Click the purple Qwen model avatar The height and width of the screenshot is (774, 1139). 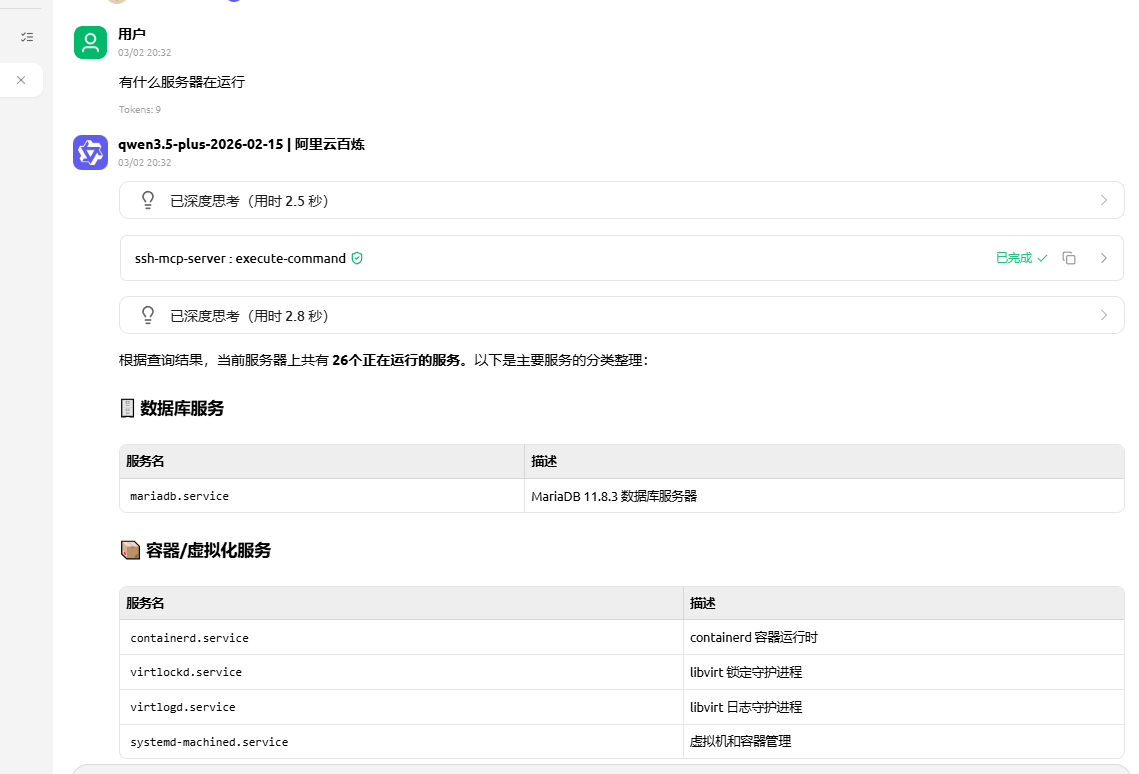90,152
